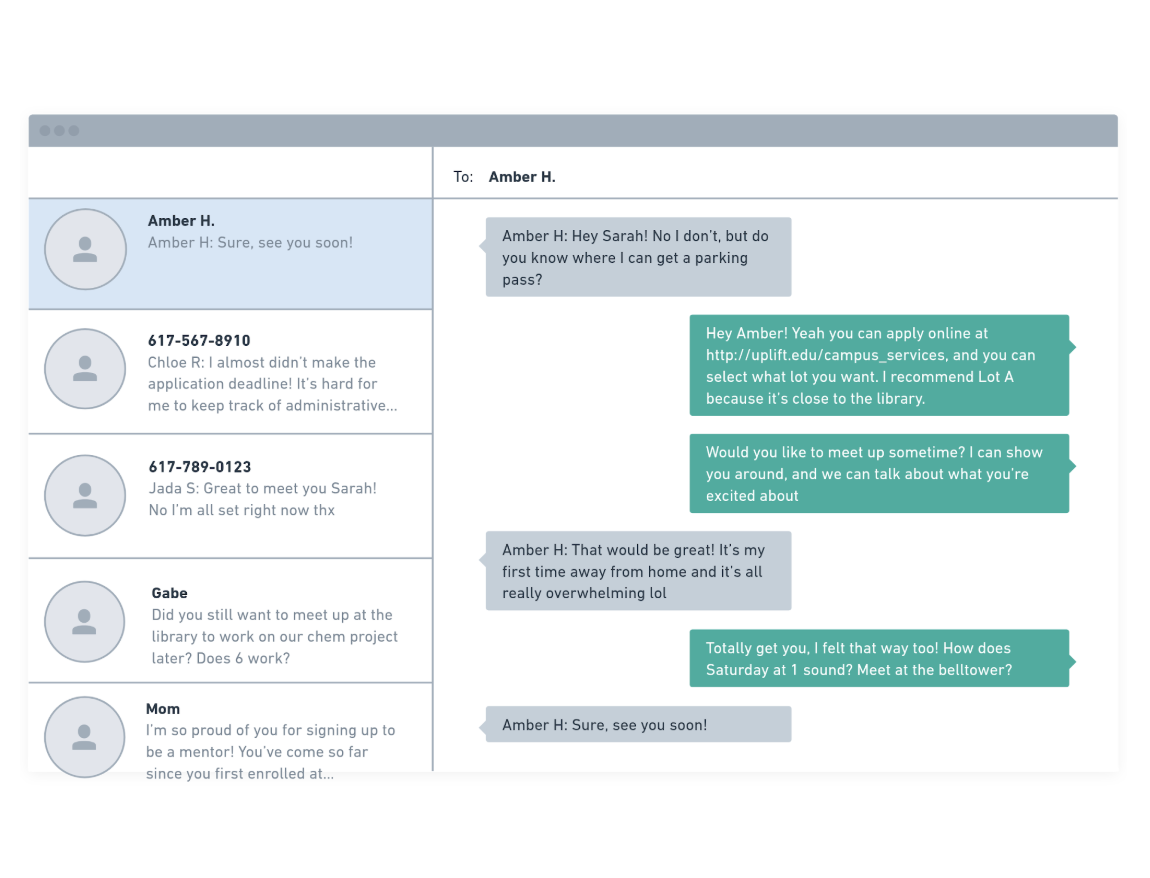The width and height of the screenshot is (1150, 878).
Task: Click the third window control dot
Action: (x=73, y=131)
